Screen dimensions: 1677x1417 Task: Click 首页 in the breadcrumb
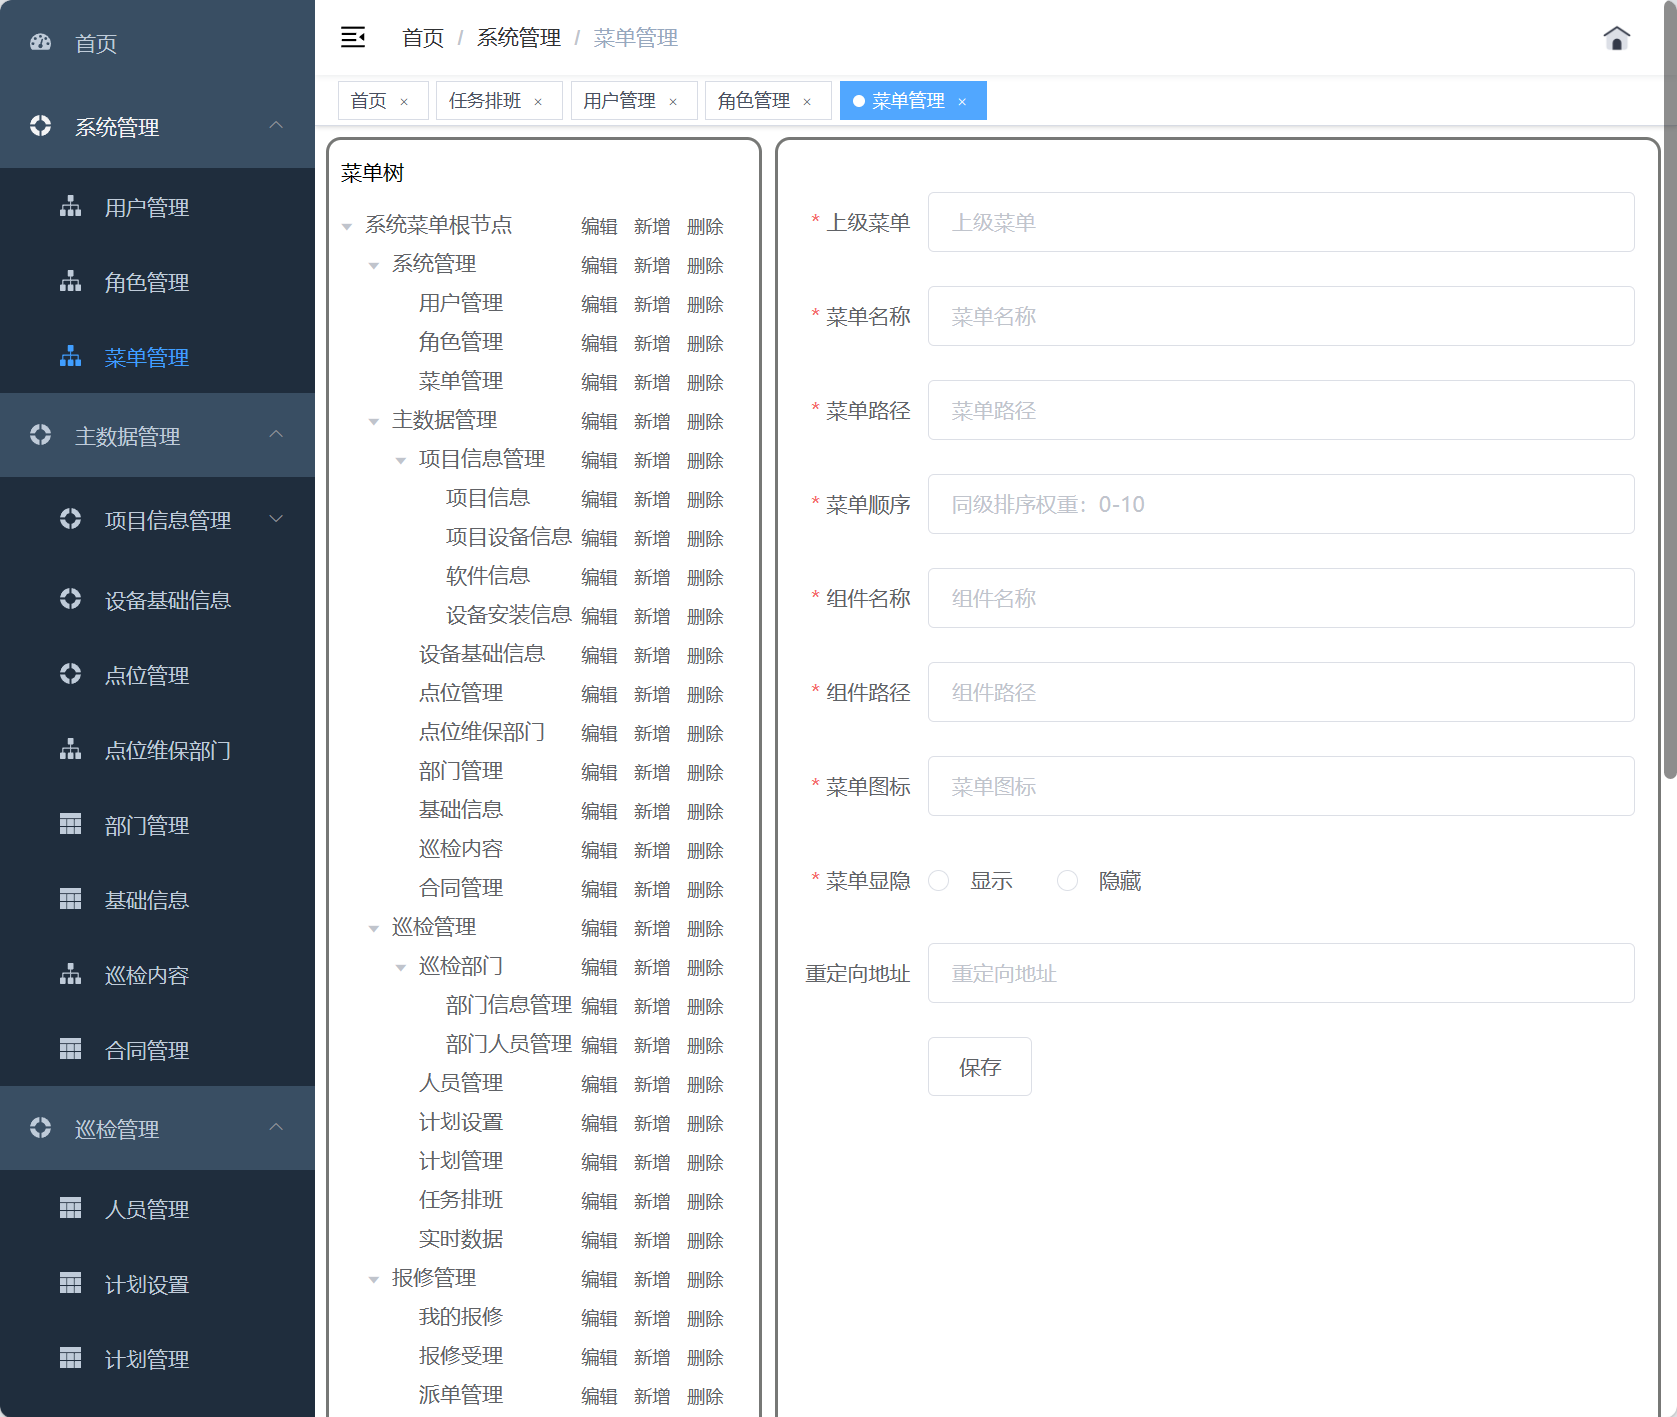pyautogui.click(x=423, y=38)
